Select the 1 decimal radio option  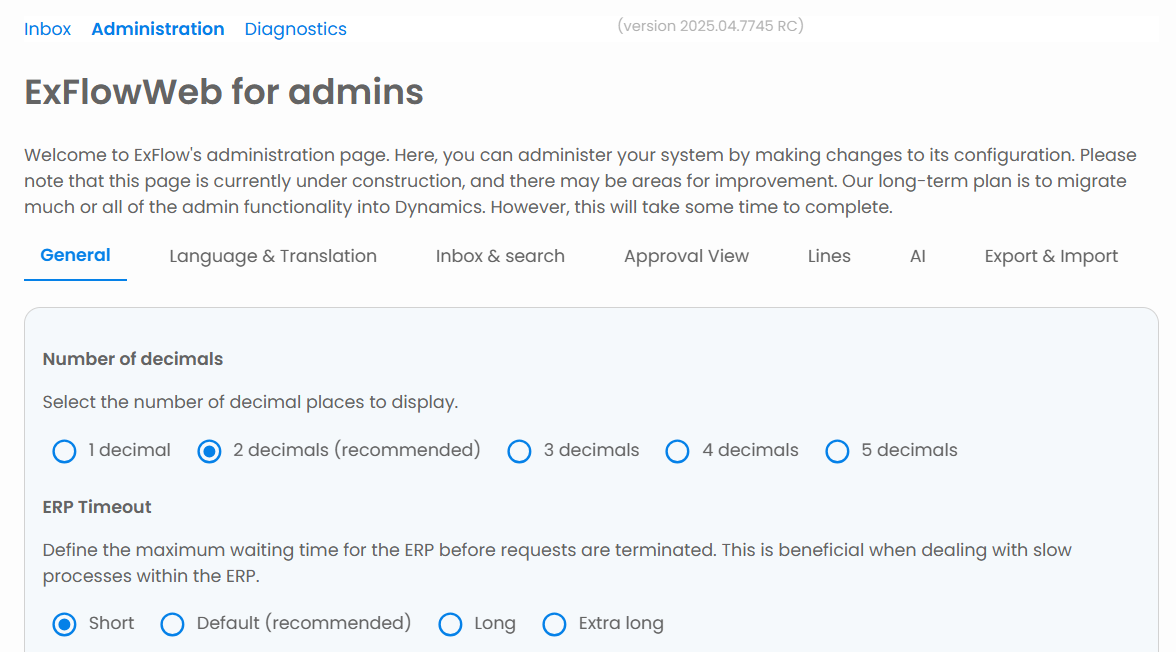click(x=64, y=451)
